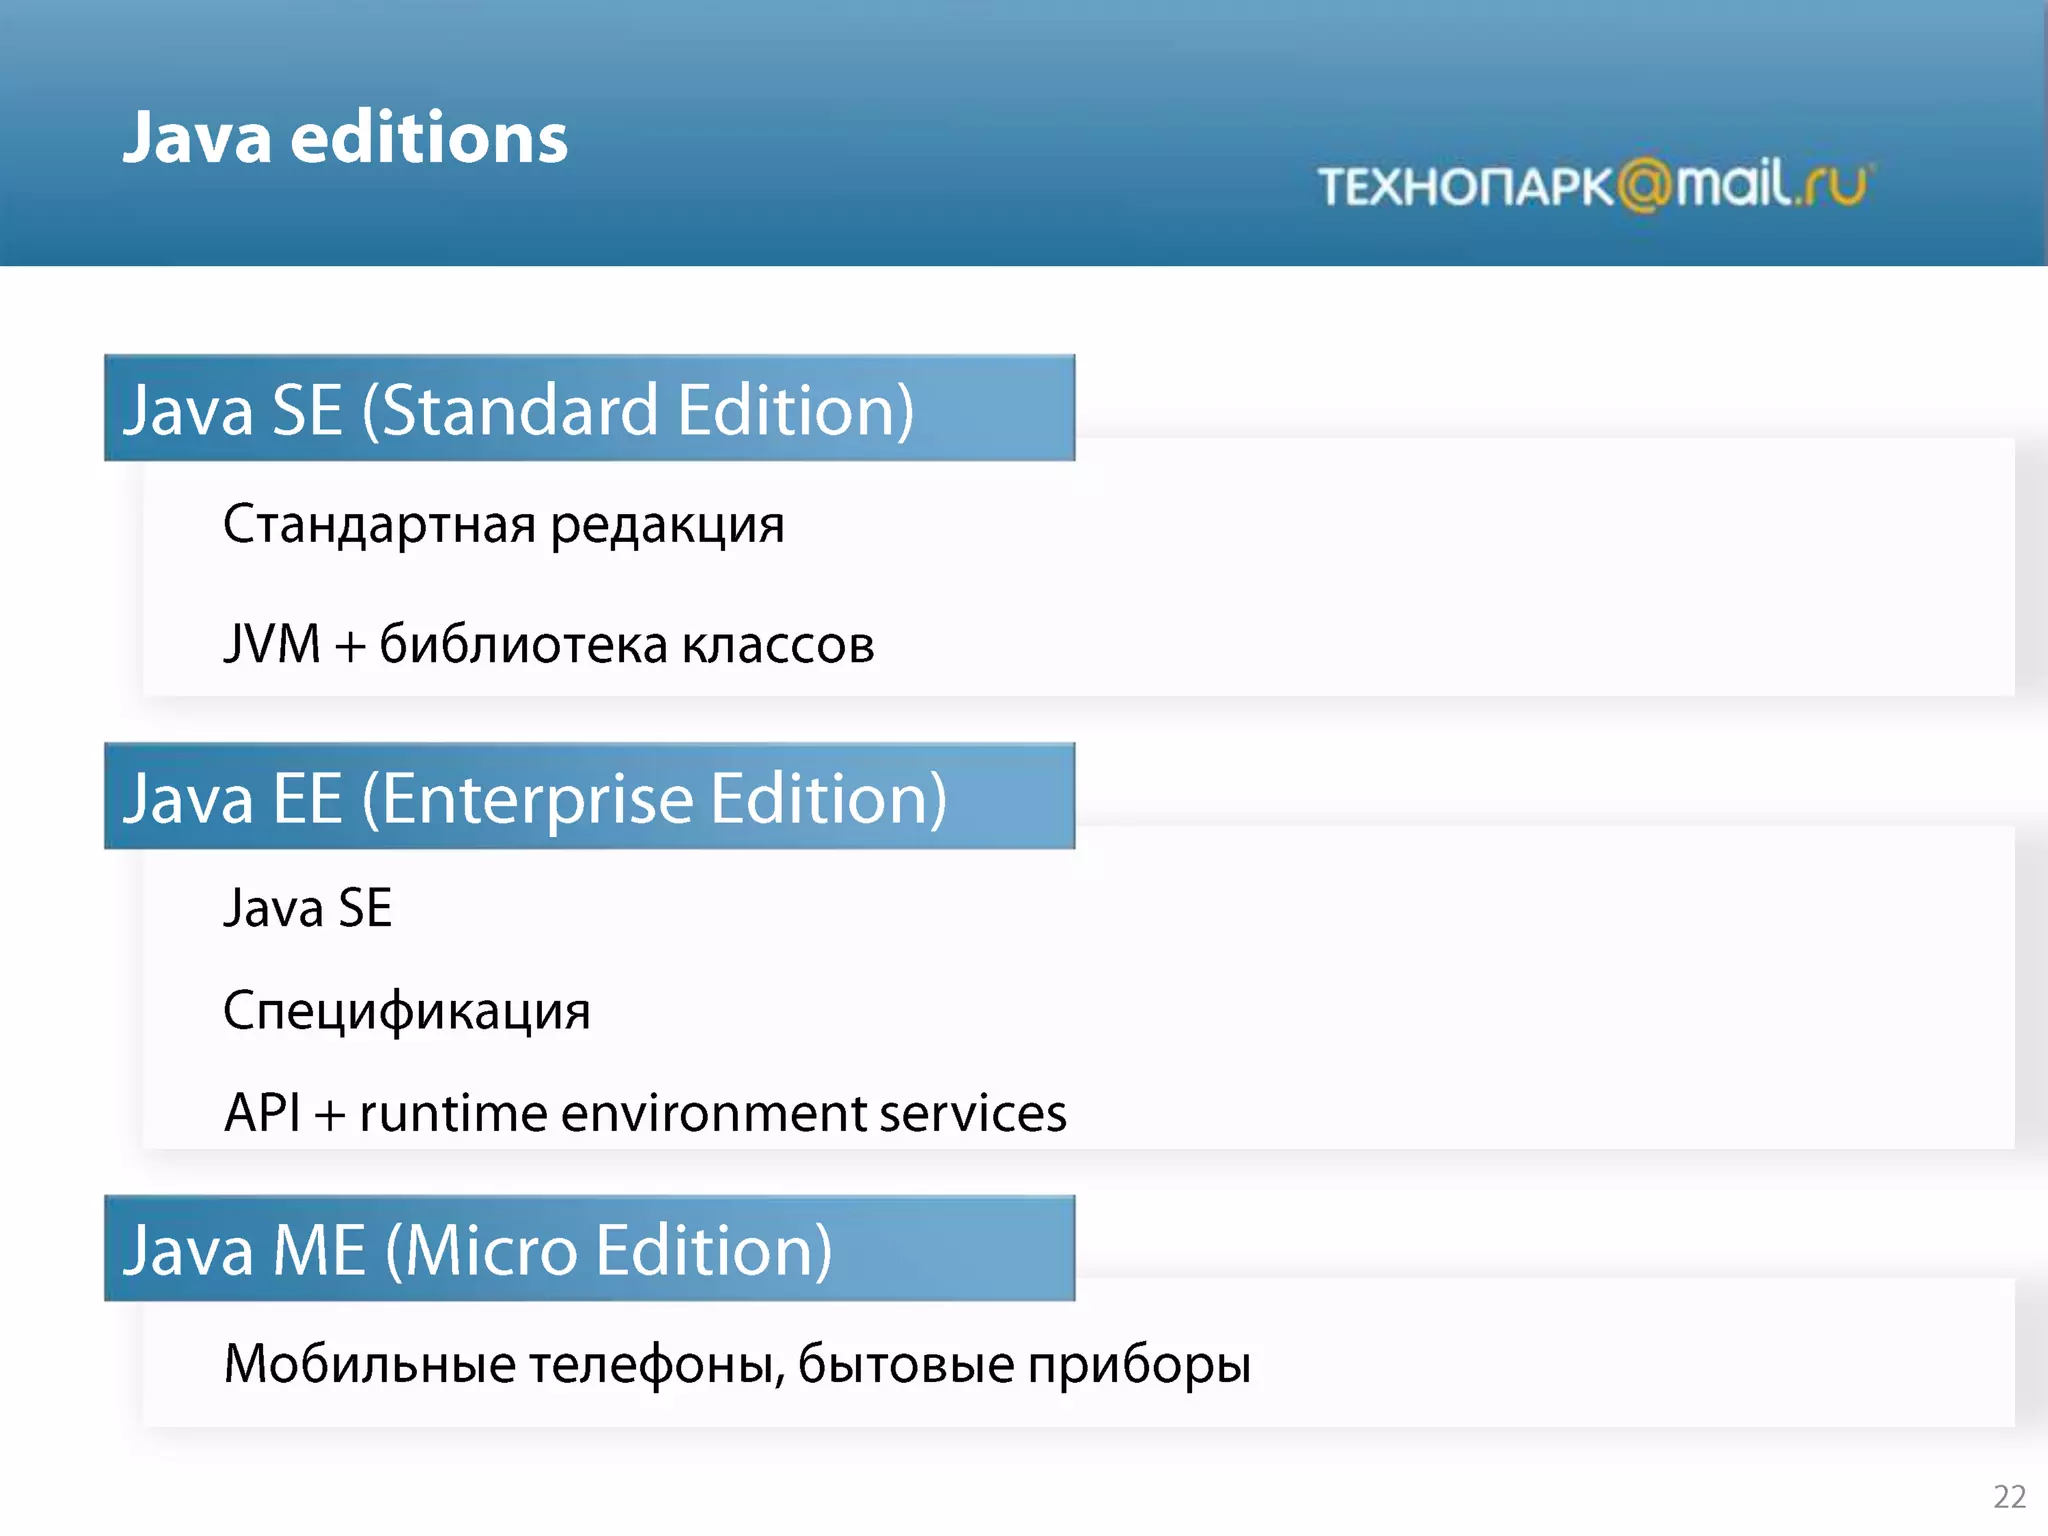Select "Мобильные телефоны, бытовые приборы" text
Image resolution: width=2048 pixels, height=1536 pixels.
[737, 1364]
